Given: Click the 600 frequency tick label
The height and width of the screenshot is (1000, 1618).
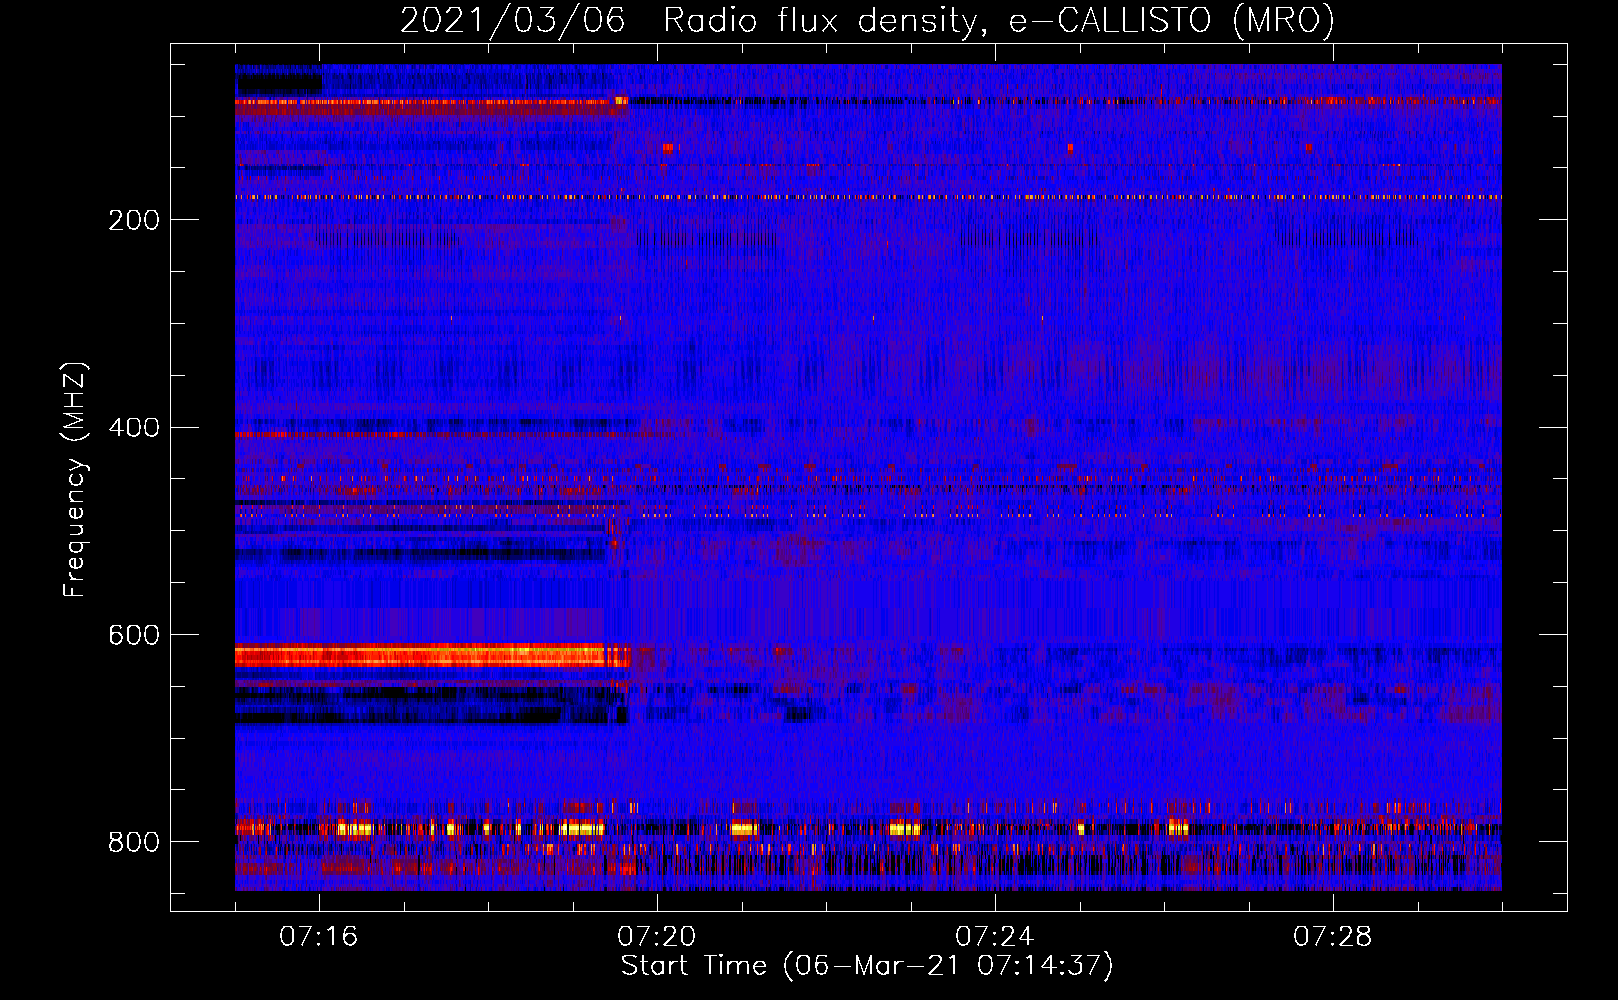Looking at the screenshot, I should coord(133,636).
